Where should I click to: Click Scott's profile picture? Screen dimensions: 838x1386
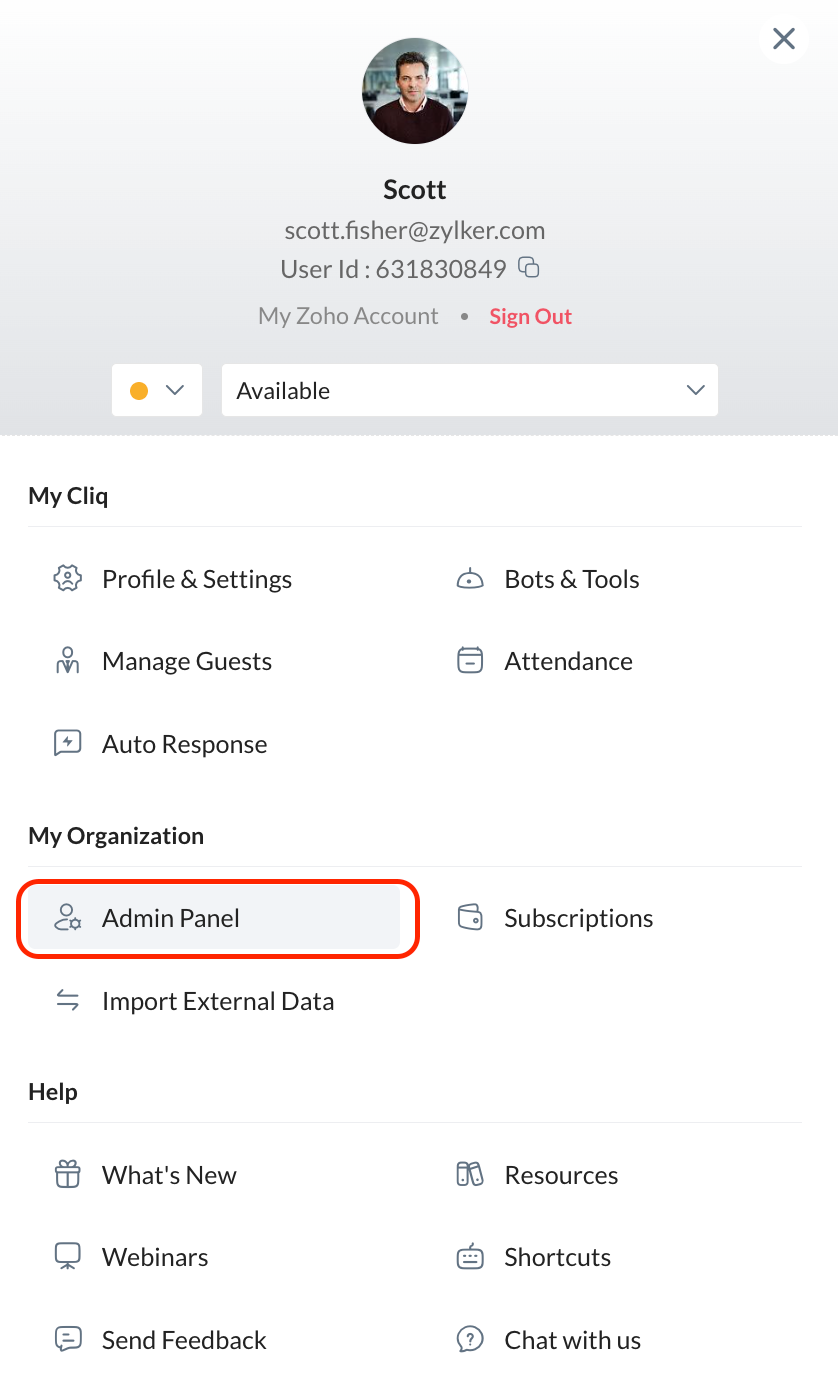click(415, 91)
